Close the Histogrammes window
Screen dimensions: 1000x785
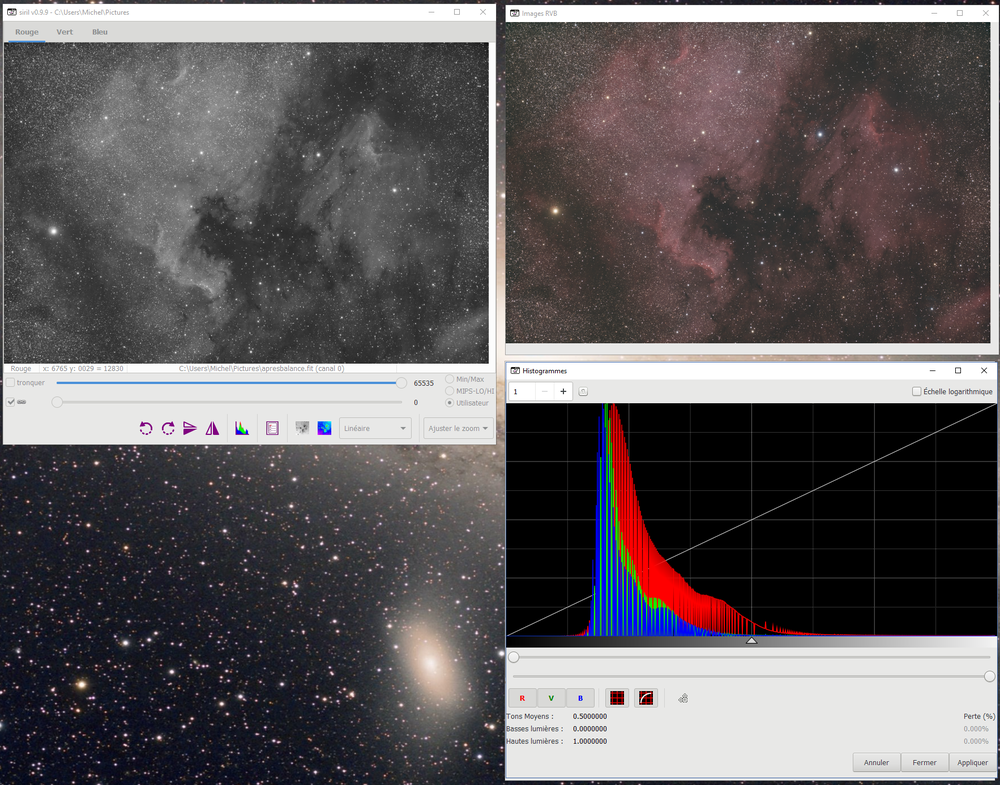(x=983, y=370)
